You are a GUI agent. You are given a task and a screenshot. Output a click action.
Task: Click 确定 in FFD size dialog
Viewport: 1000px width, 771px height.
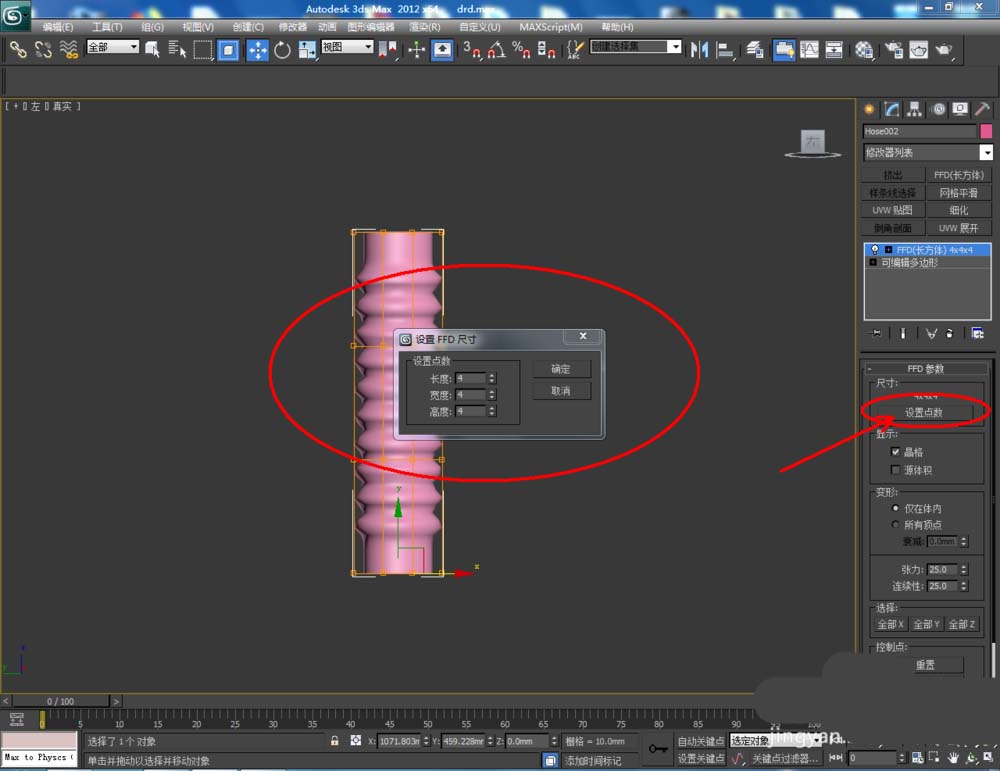[561, 369]
